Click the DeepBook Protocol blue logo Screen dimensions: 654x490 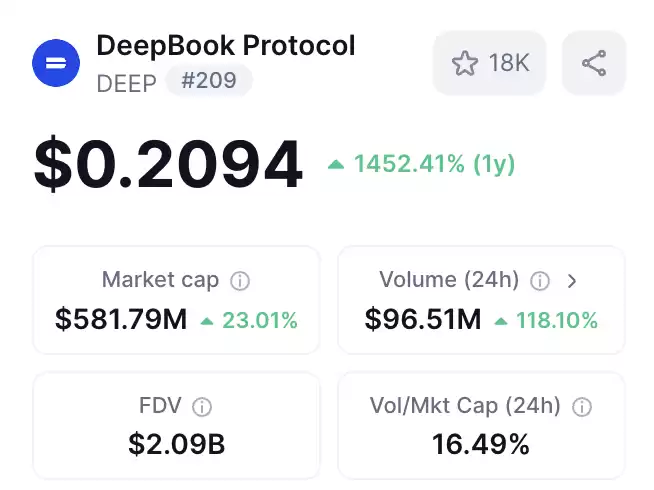[x=56, y=63]
